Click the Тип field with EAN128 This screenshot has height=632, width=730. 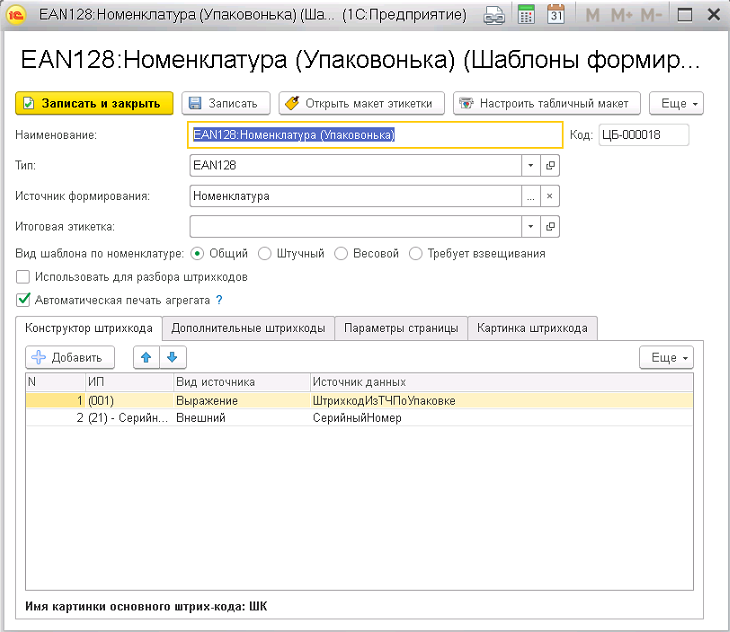[356, 165]
